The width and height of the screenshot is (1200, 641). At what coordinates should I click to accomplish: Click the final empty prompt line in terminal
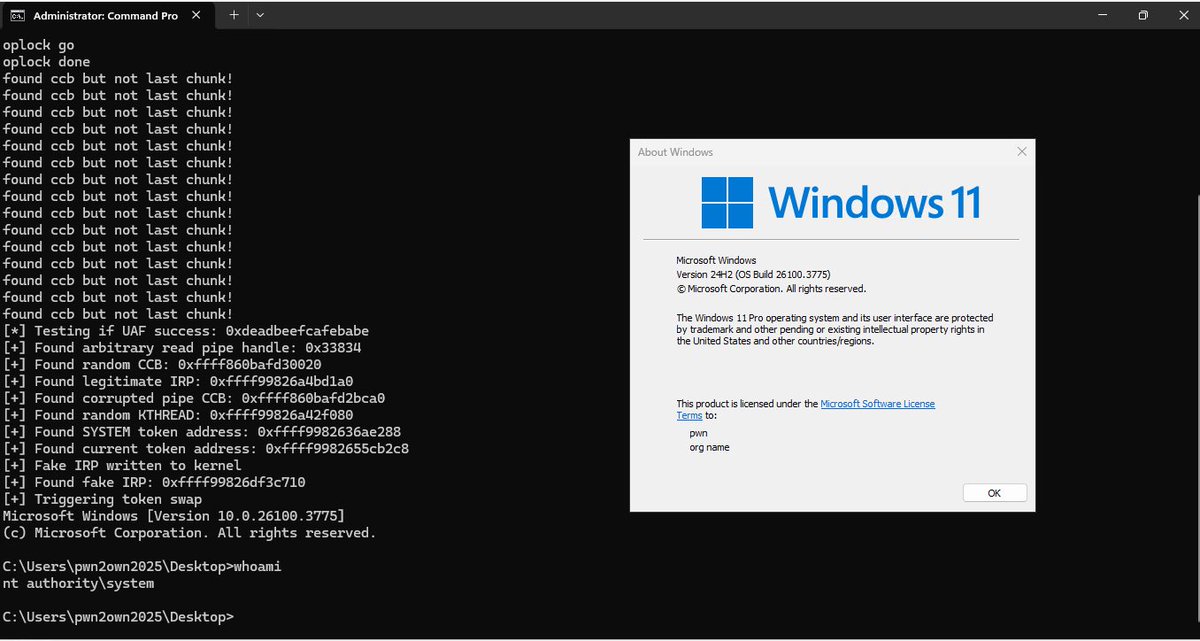pos(118,617)
